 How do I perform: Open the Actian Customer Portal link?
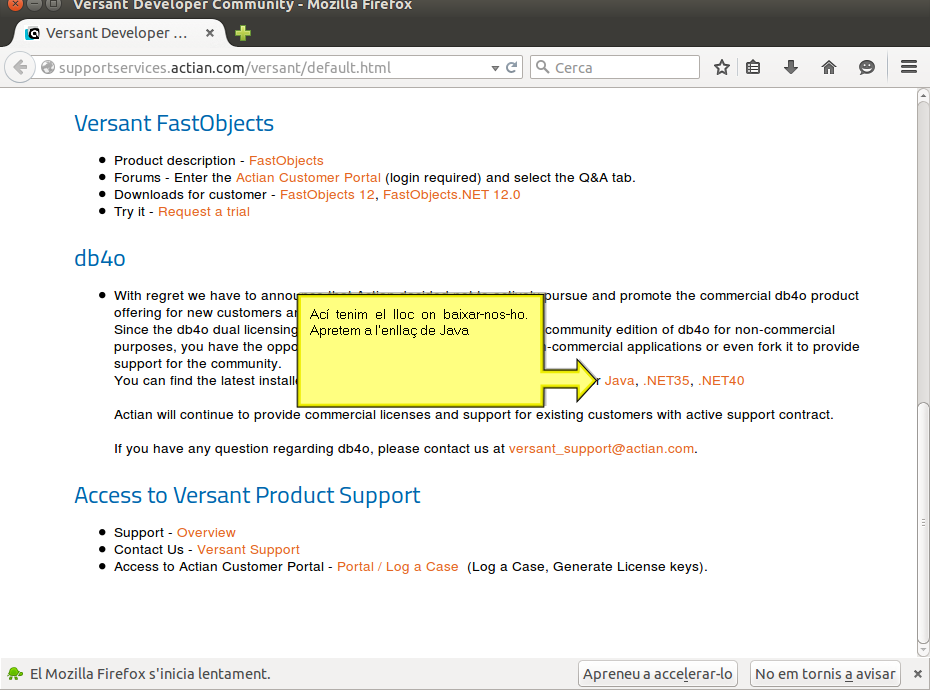pos(308,177)
